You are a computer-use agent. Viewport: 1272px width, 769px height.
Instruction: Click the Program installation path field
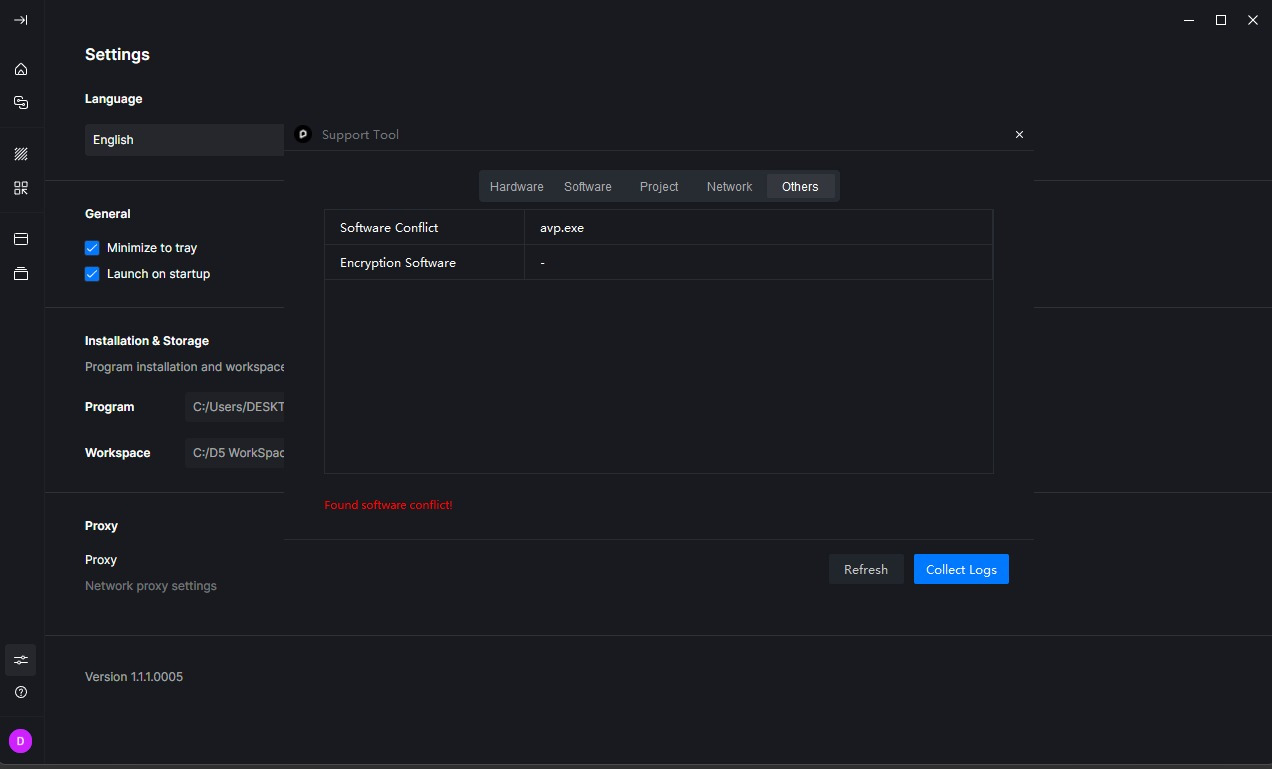tap(237, 407)
